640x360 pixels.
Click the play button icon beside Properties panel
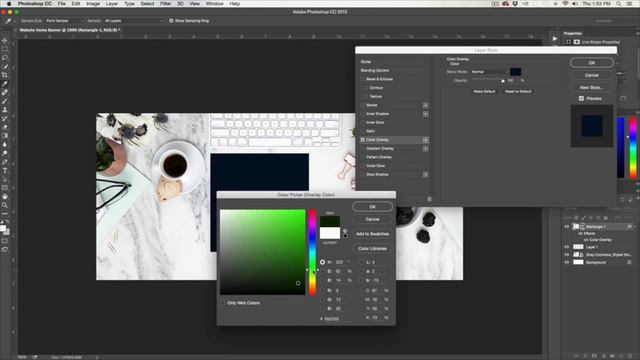(x=555, y=39)
